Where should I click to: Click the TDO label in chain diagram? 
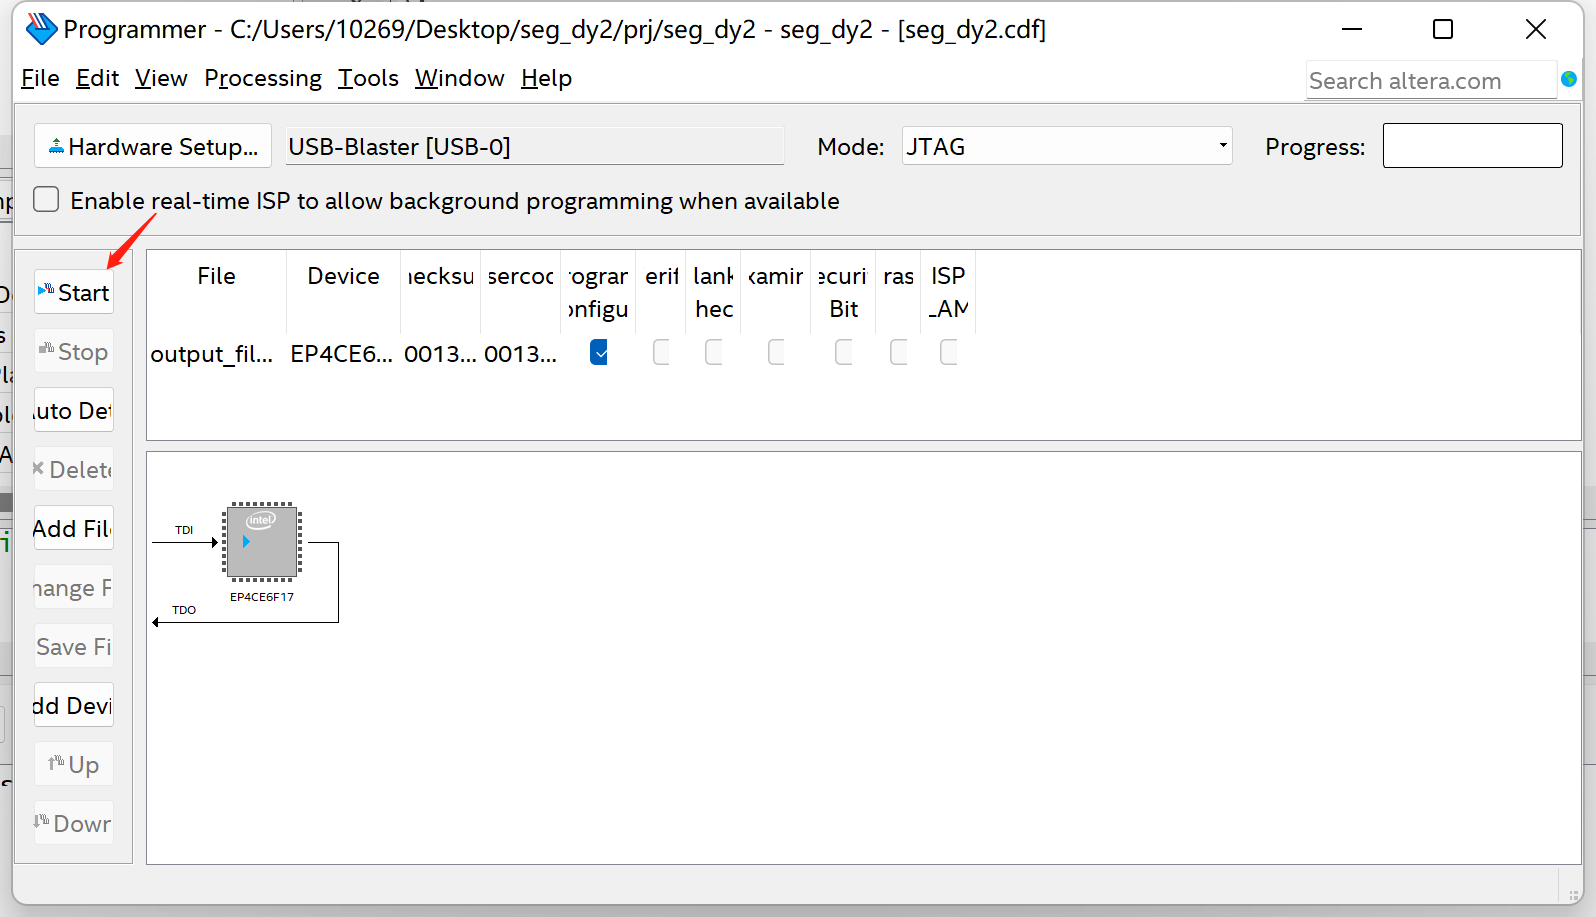184,610
